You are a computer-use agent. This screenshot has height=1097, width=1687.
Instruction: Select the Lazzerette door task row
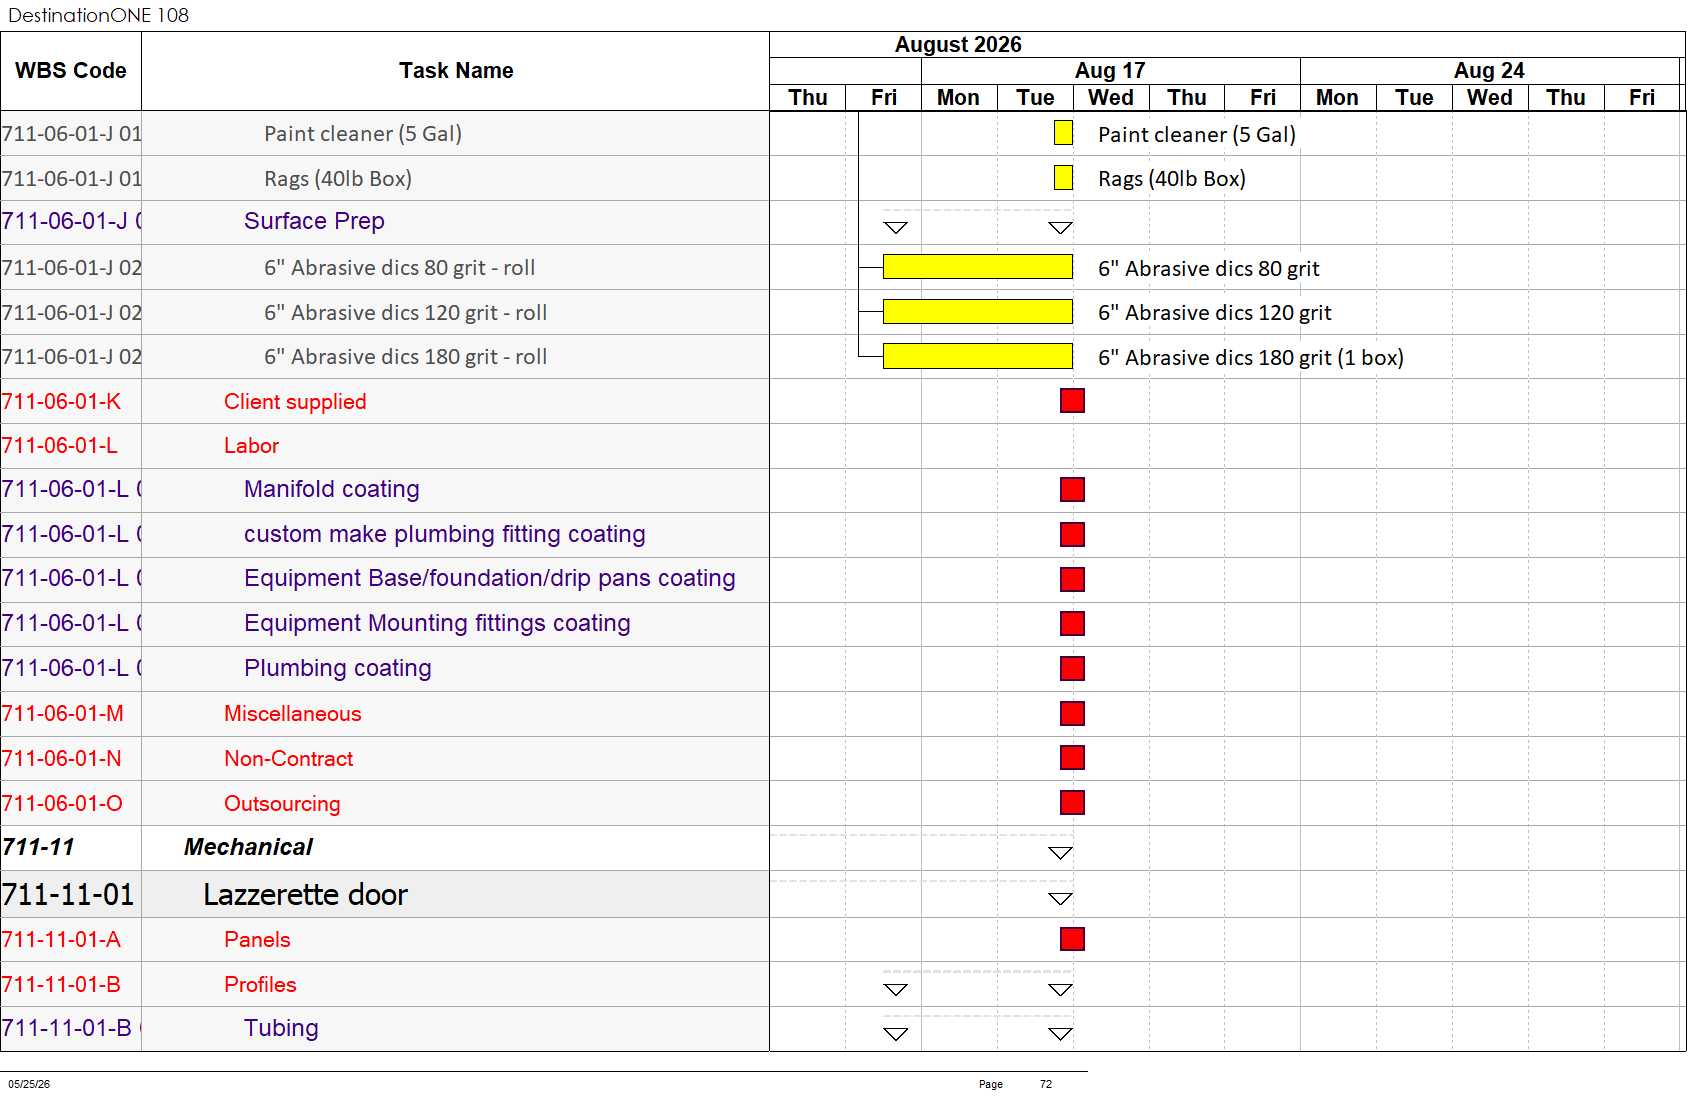point(385,894)
